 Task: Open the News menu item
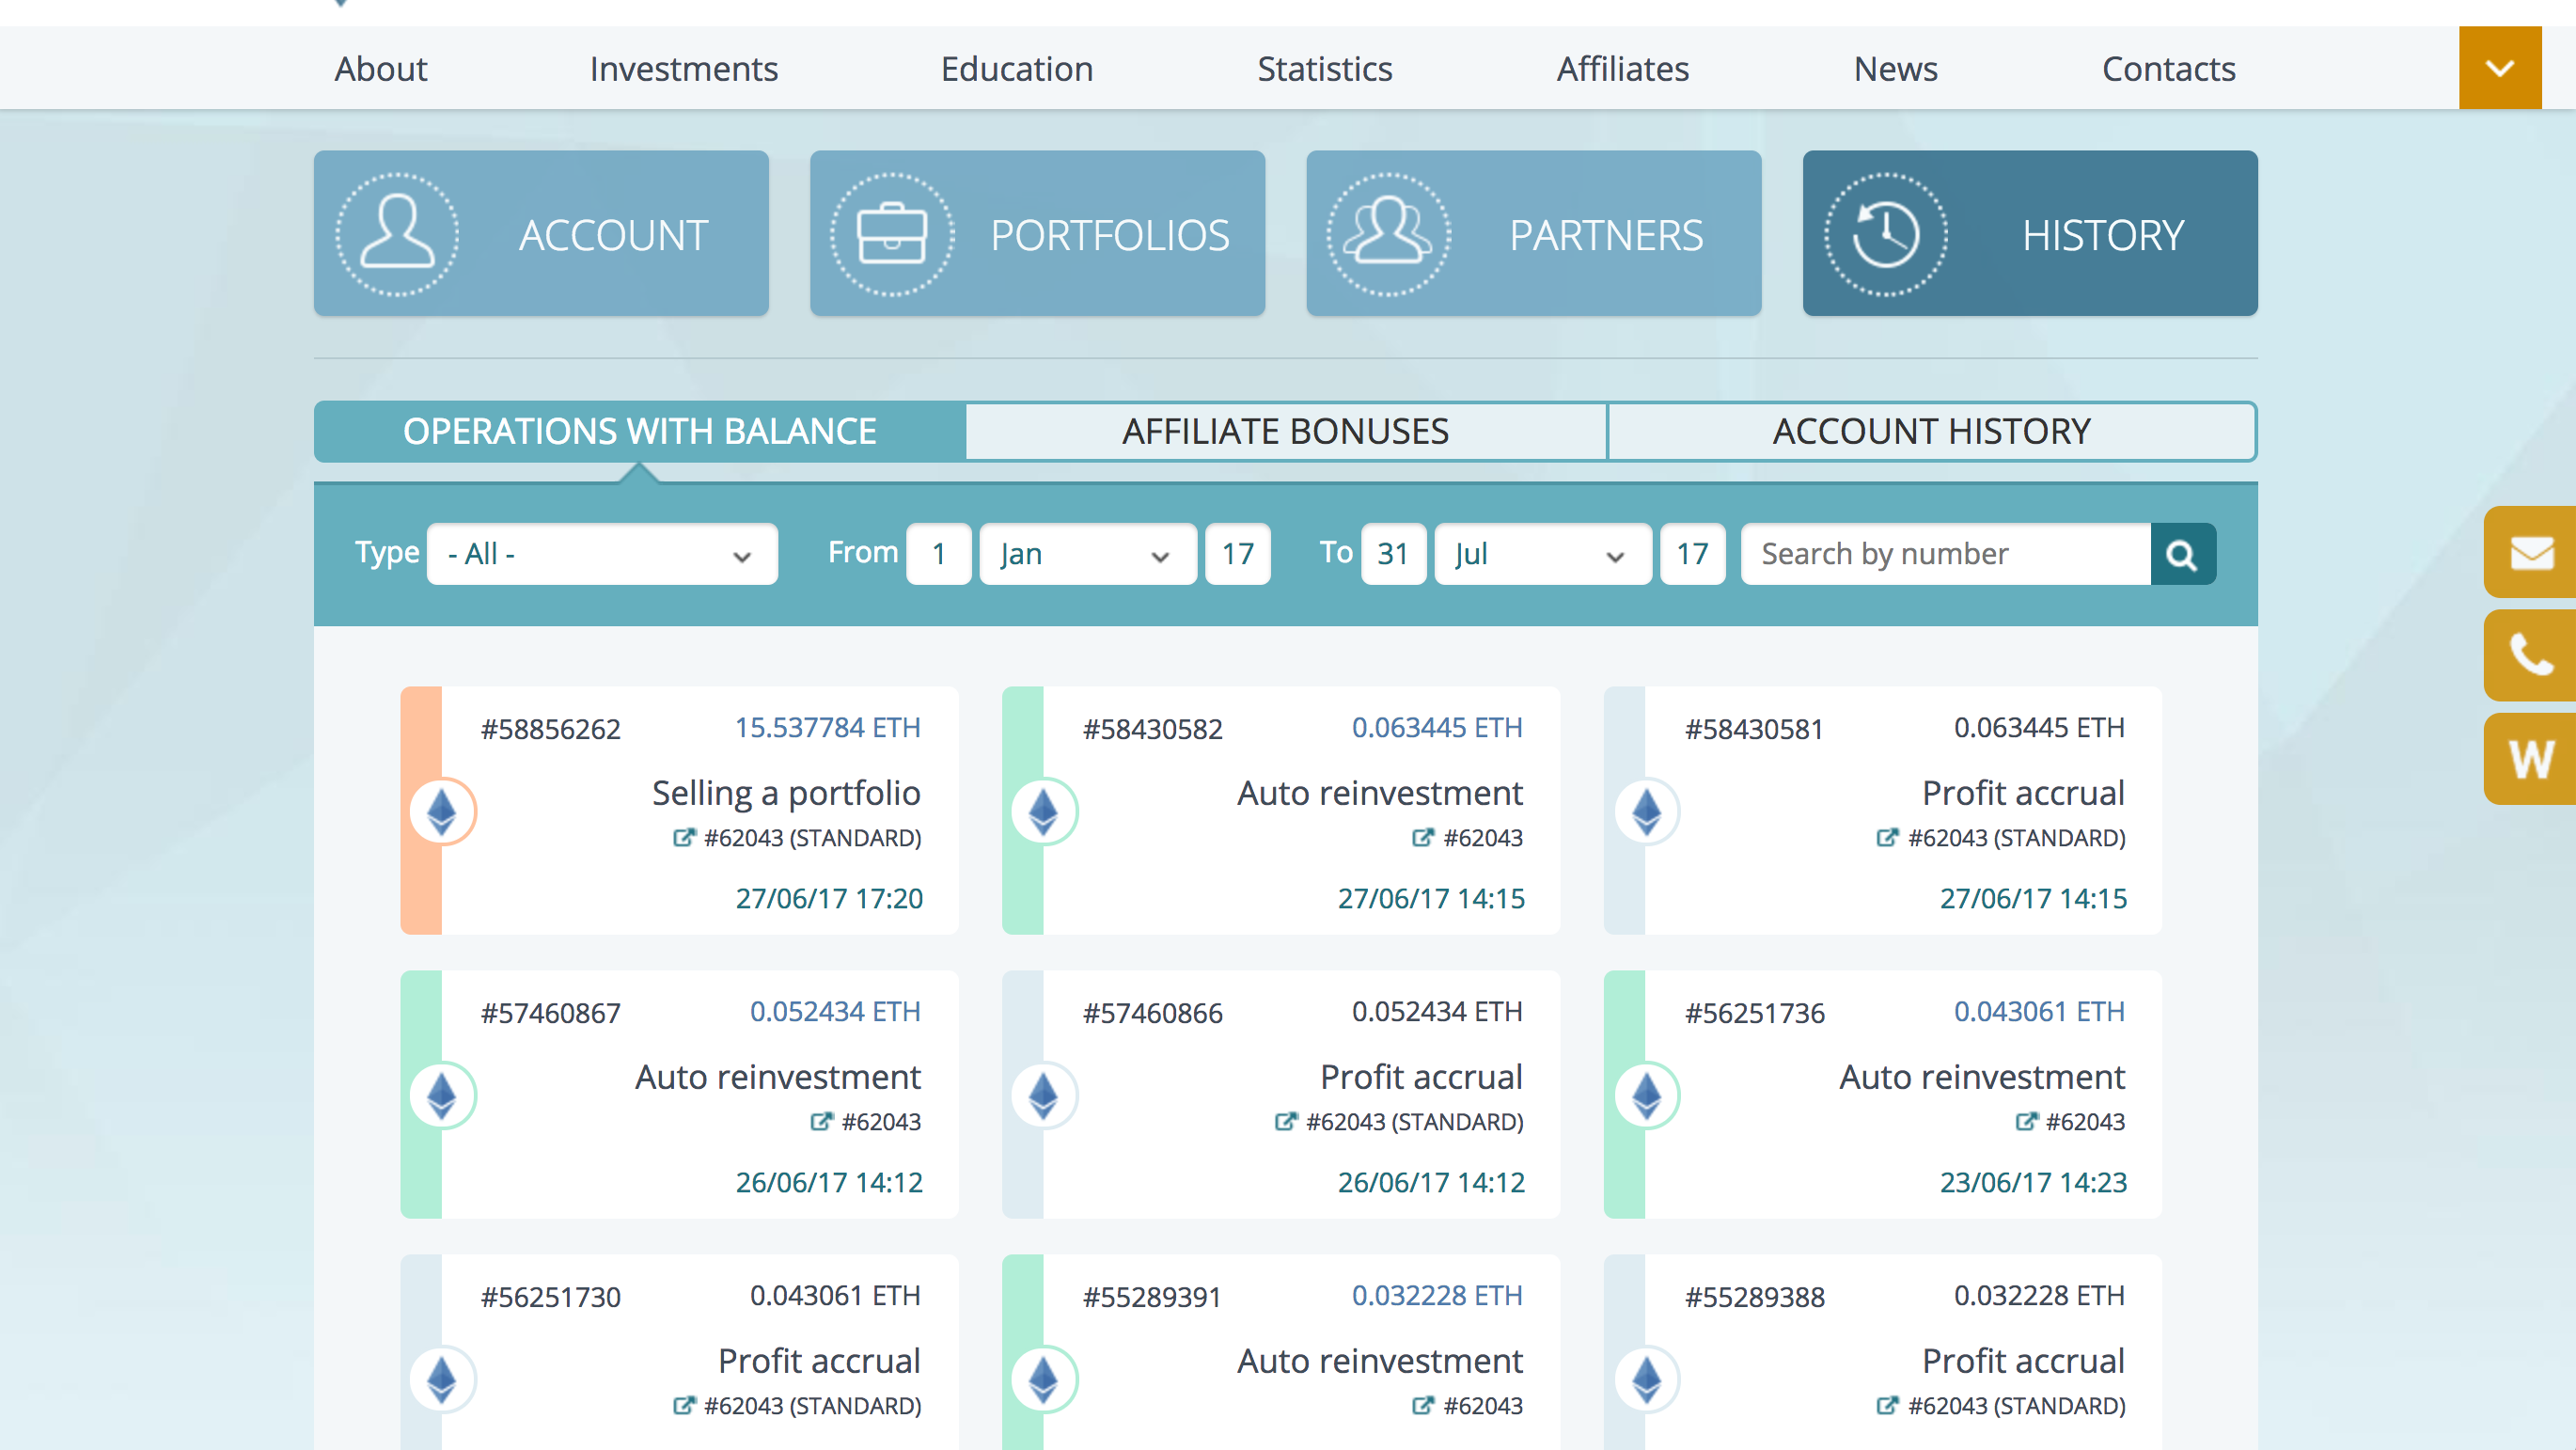pyautogui.click(x=1896, y=68)
